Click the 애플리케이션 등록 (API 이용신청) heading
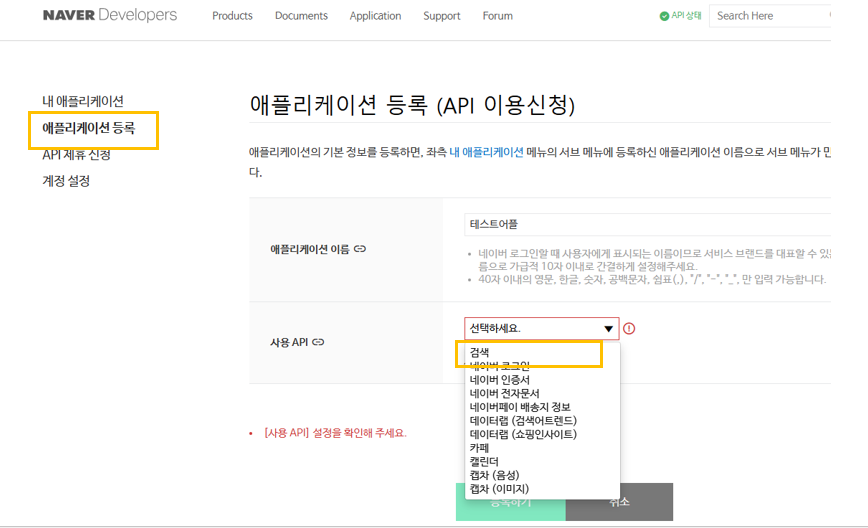 (x=412, y=105)
